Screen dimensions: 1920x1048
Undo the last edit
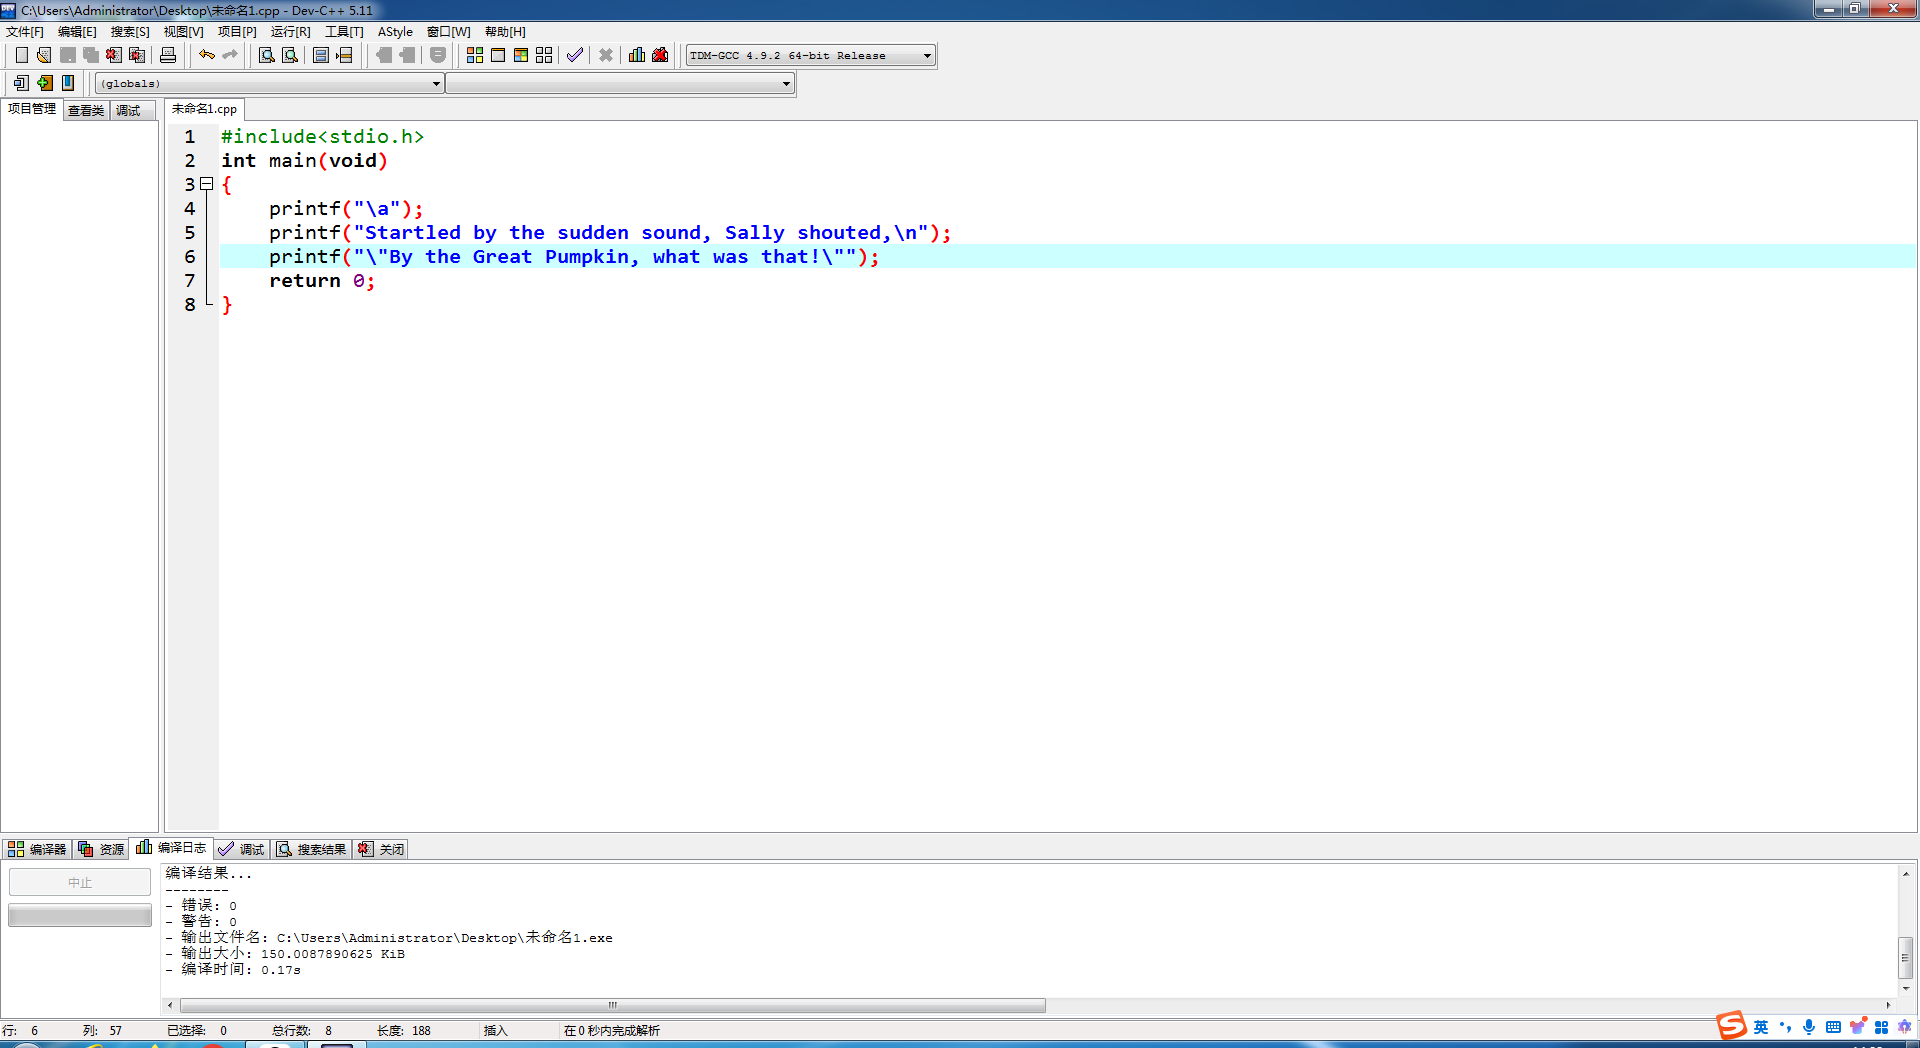[x=207, y=55]
